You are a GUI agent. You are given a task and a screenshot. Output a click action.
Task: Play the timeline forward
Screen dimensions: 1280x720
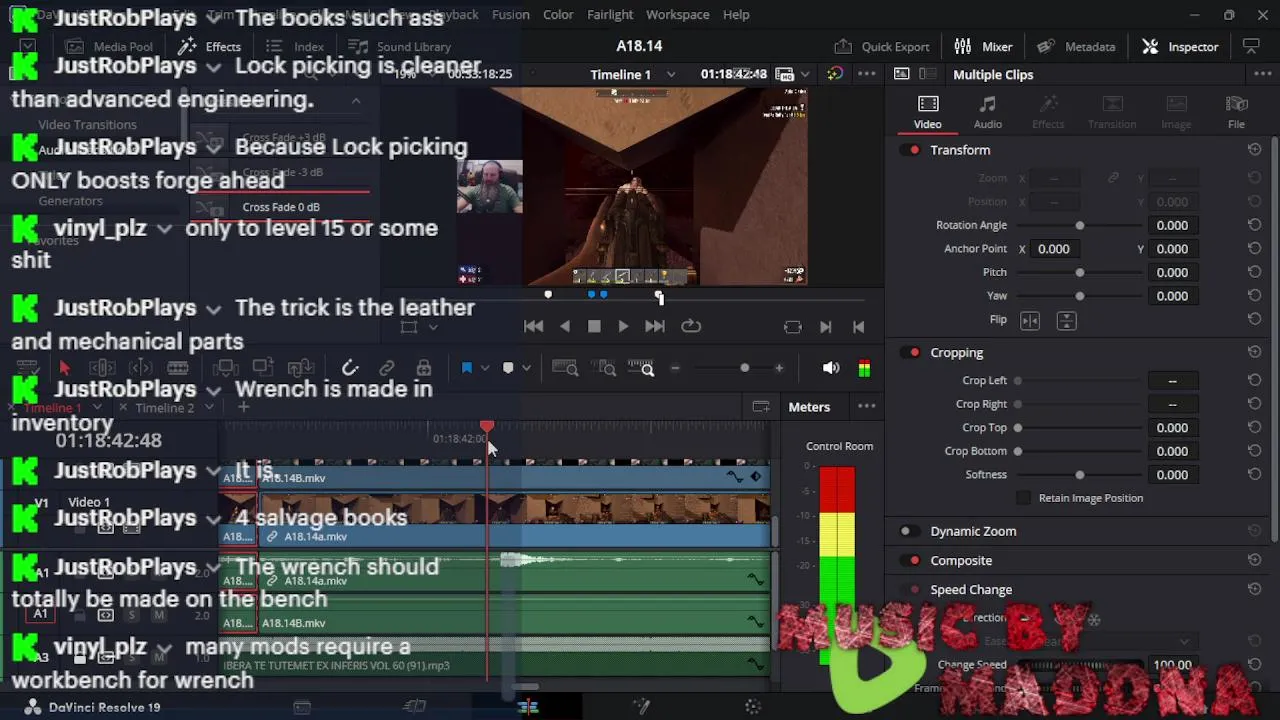point(623,326)
